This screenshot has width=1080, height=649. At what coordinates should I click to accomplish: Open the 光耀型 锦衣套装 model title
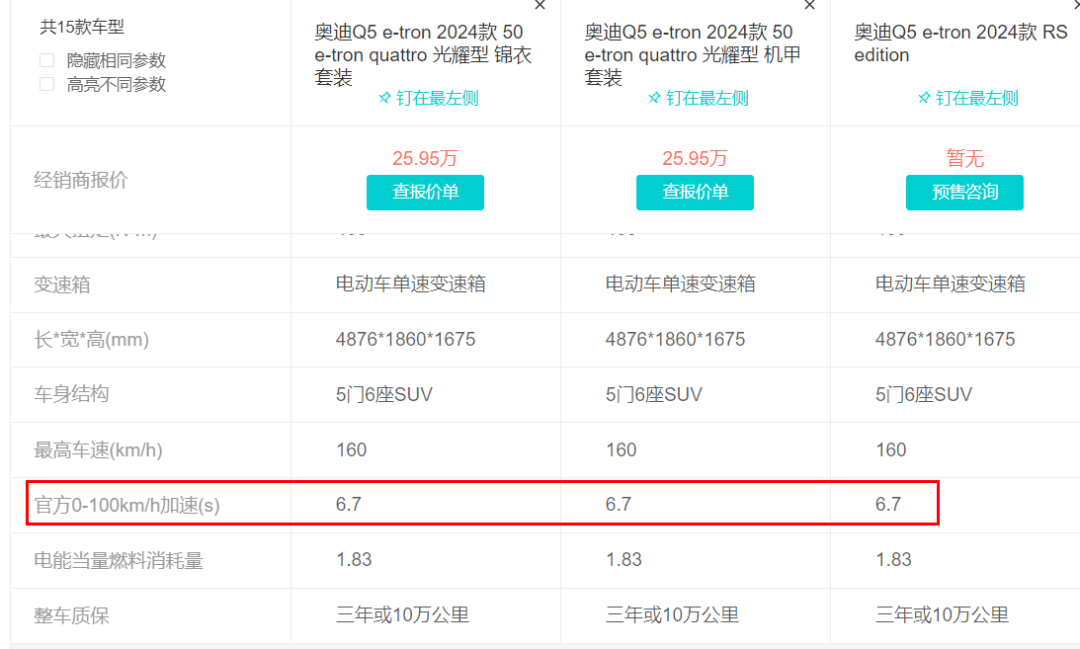423,55
